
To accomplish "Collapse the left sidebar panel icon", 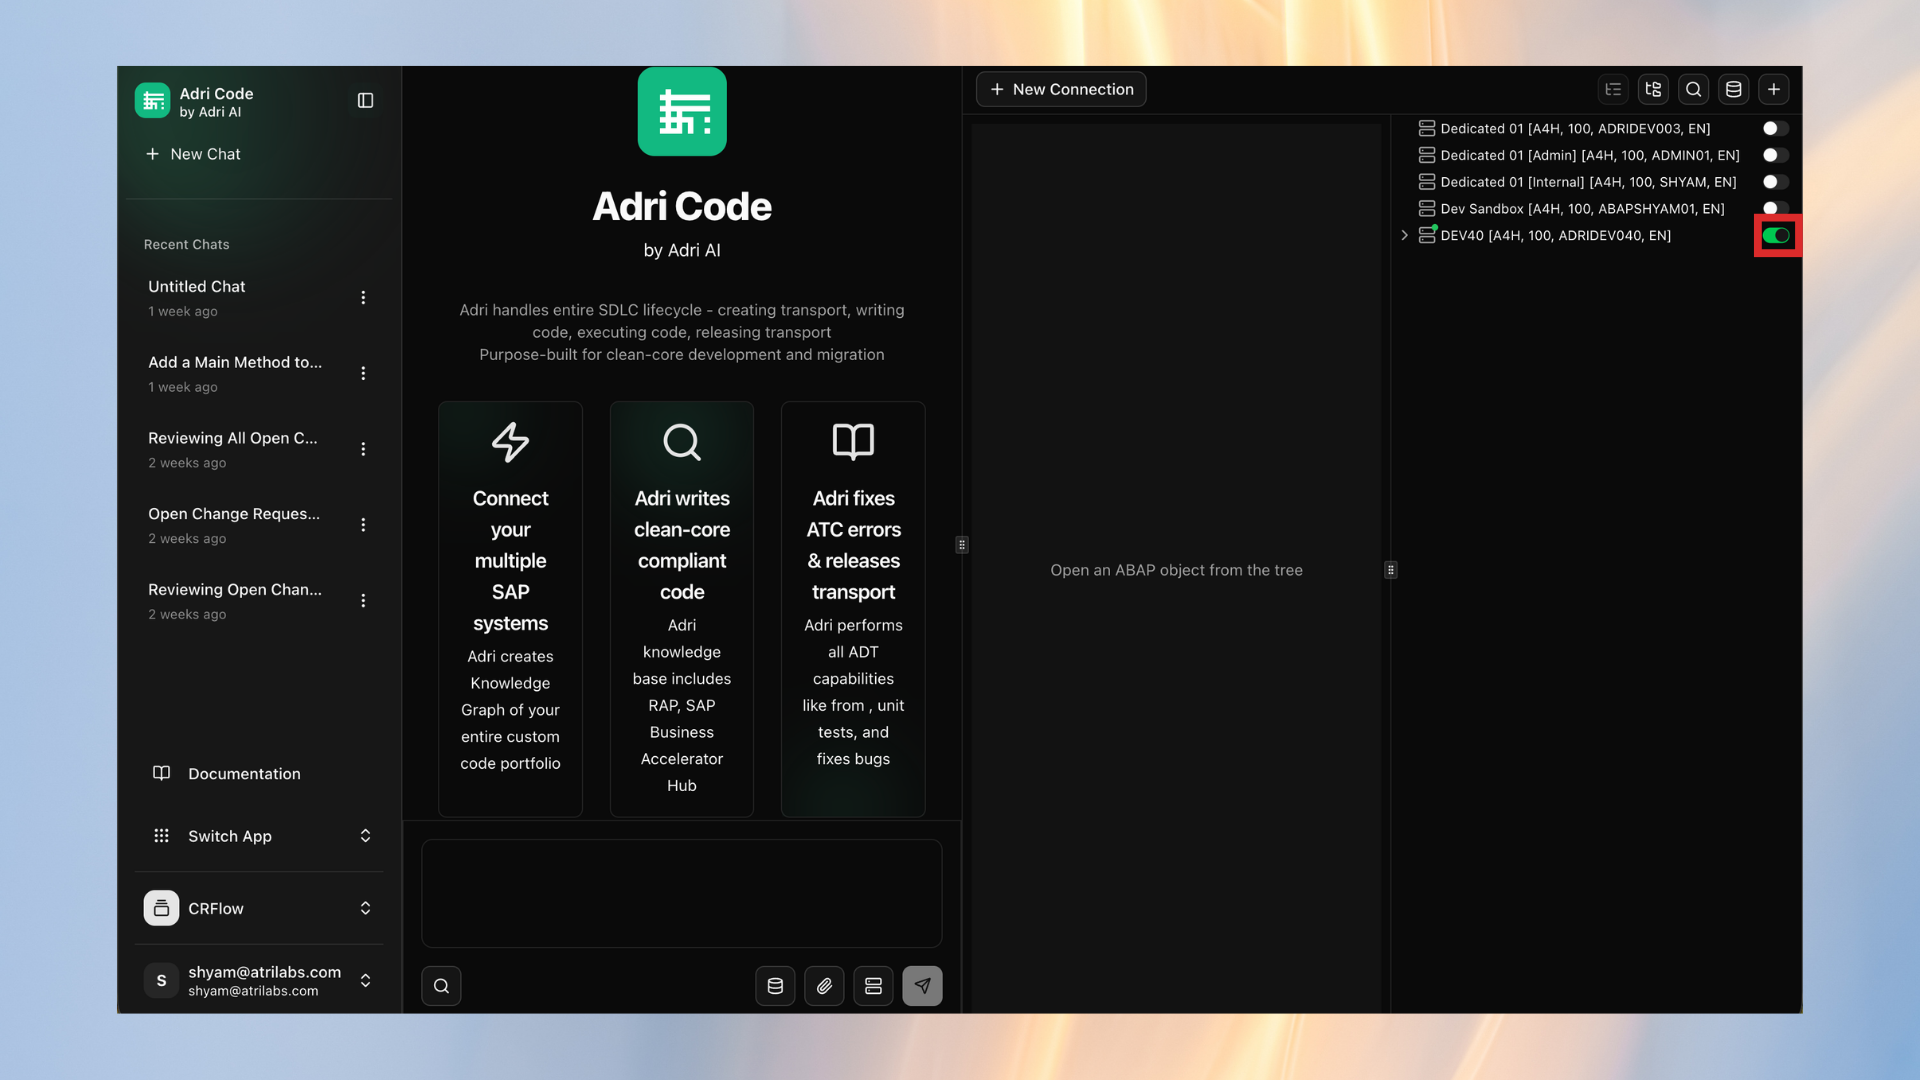I will tap(365, 100).
